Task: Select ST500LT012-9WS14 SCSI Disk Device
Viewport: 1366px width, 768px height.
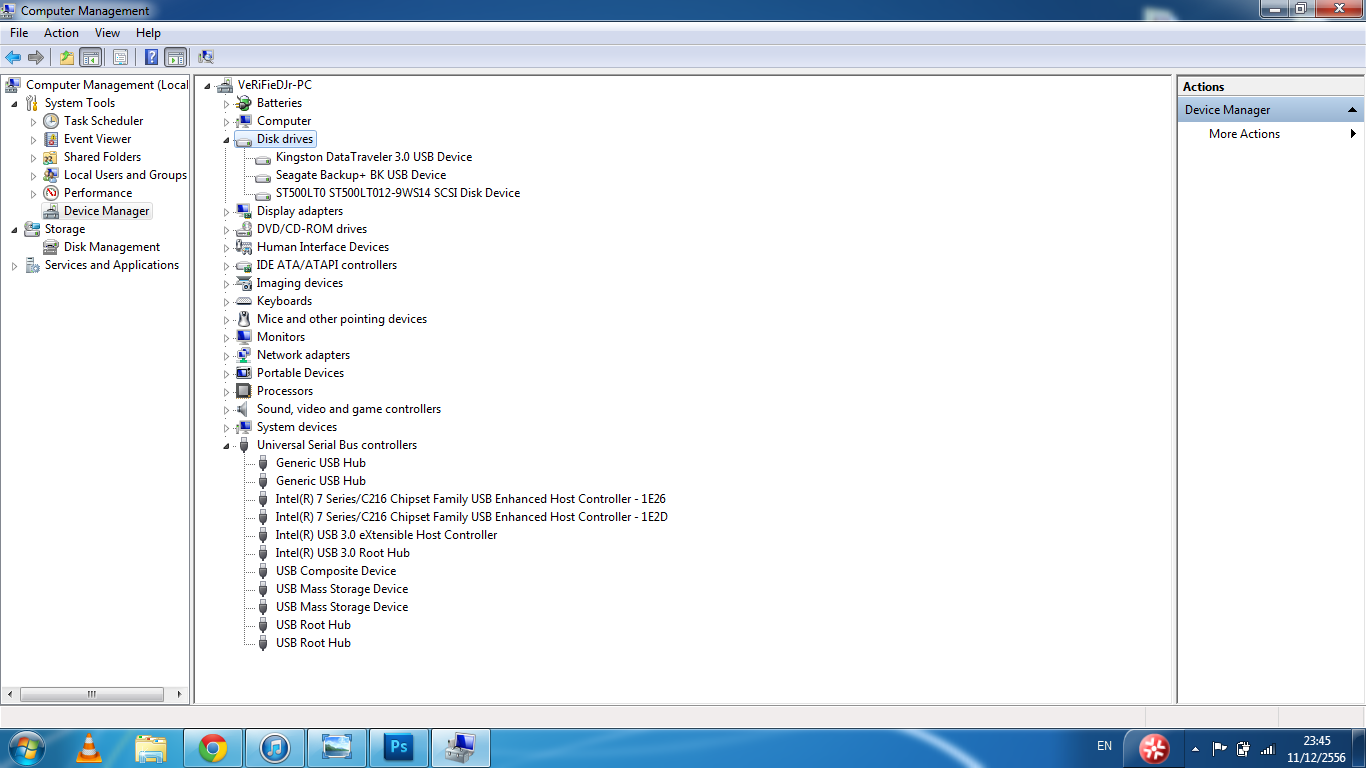Action: [398, 193]
